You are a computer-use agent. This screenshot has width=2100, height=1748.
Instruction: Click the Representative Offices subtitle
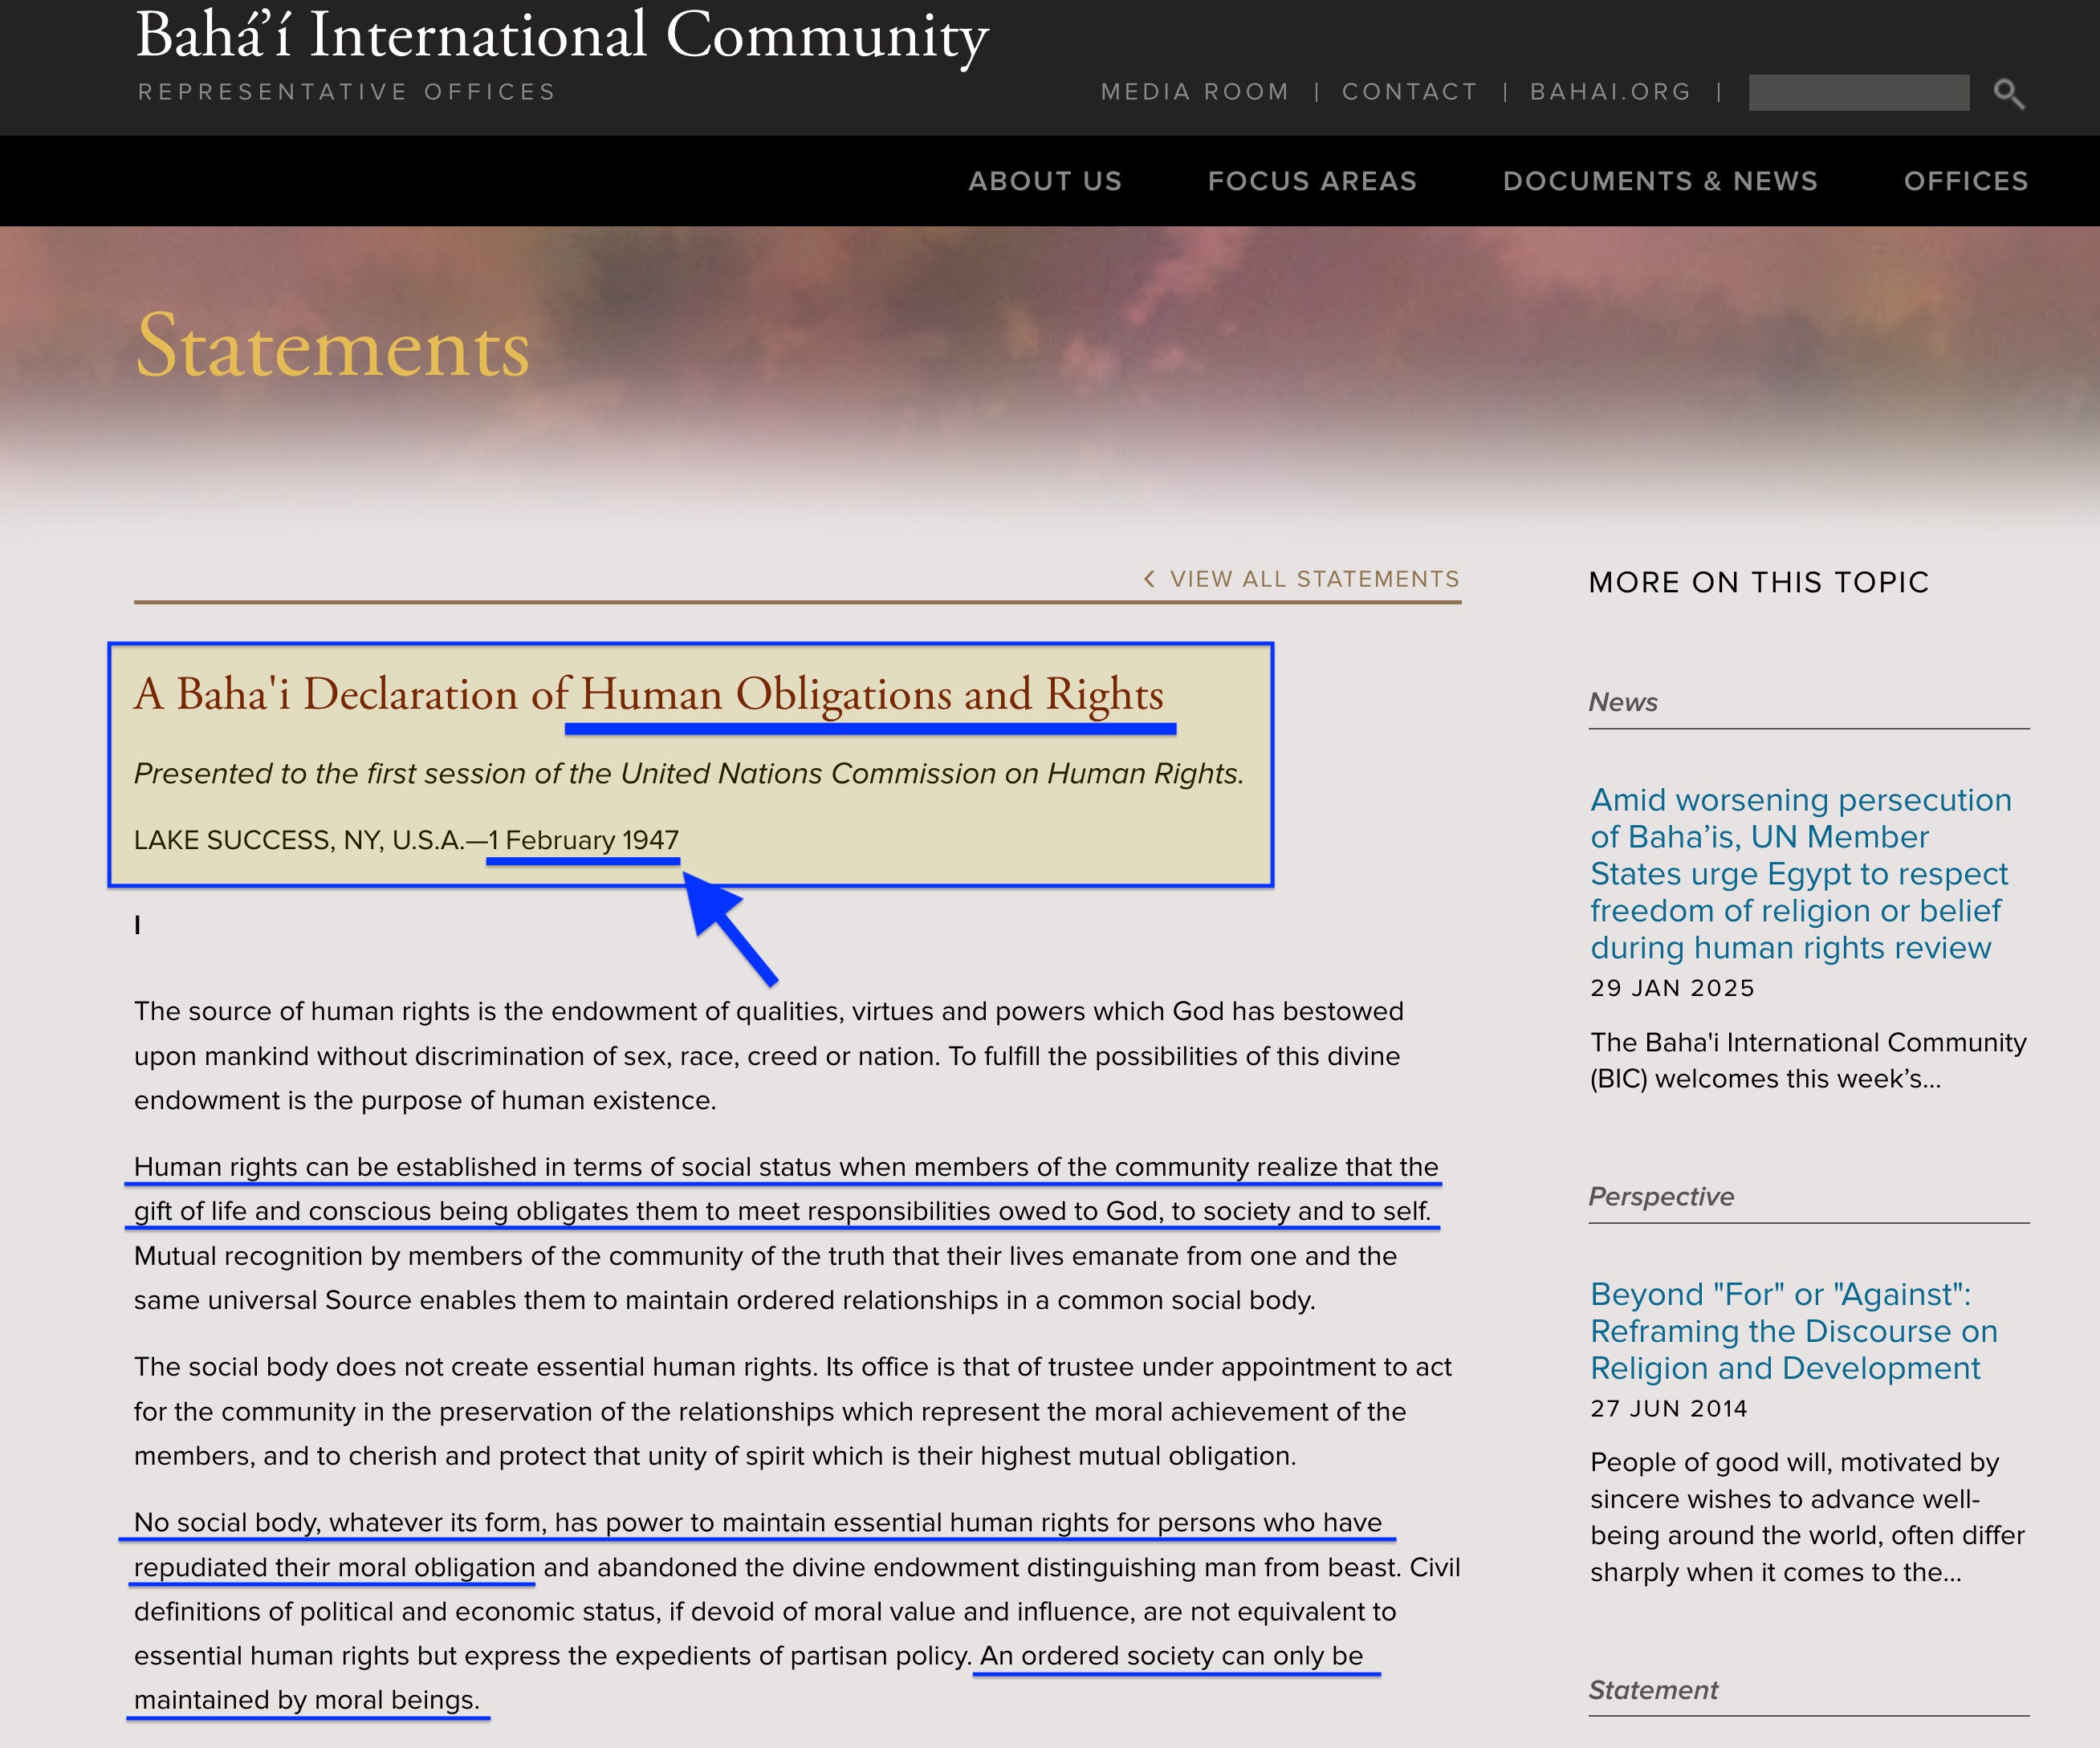346,92
